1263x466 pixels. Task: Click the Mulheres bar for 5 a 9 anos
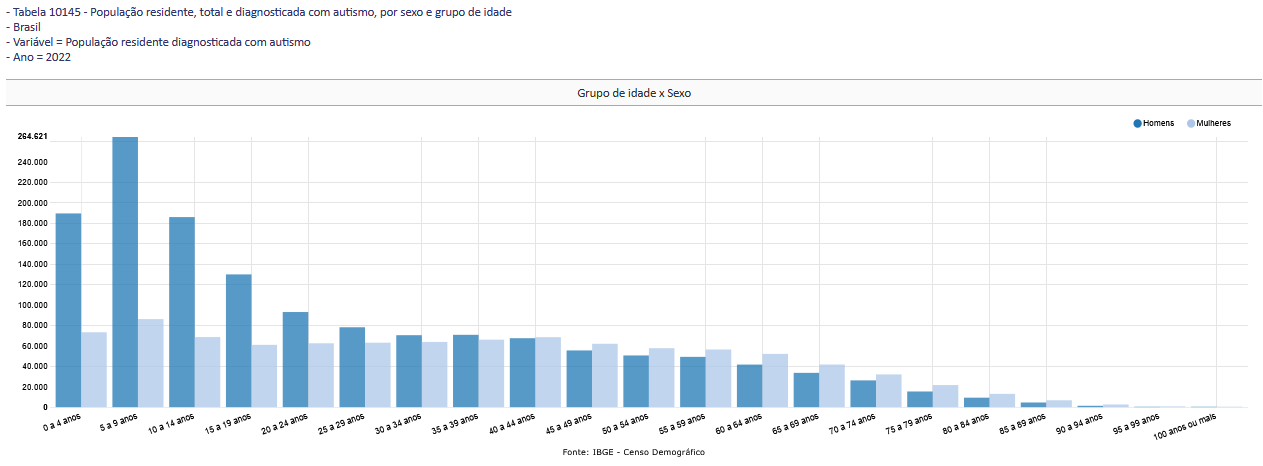pyautogui.click(x=151, y=363)
